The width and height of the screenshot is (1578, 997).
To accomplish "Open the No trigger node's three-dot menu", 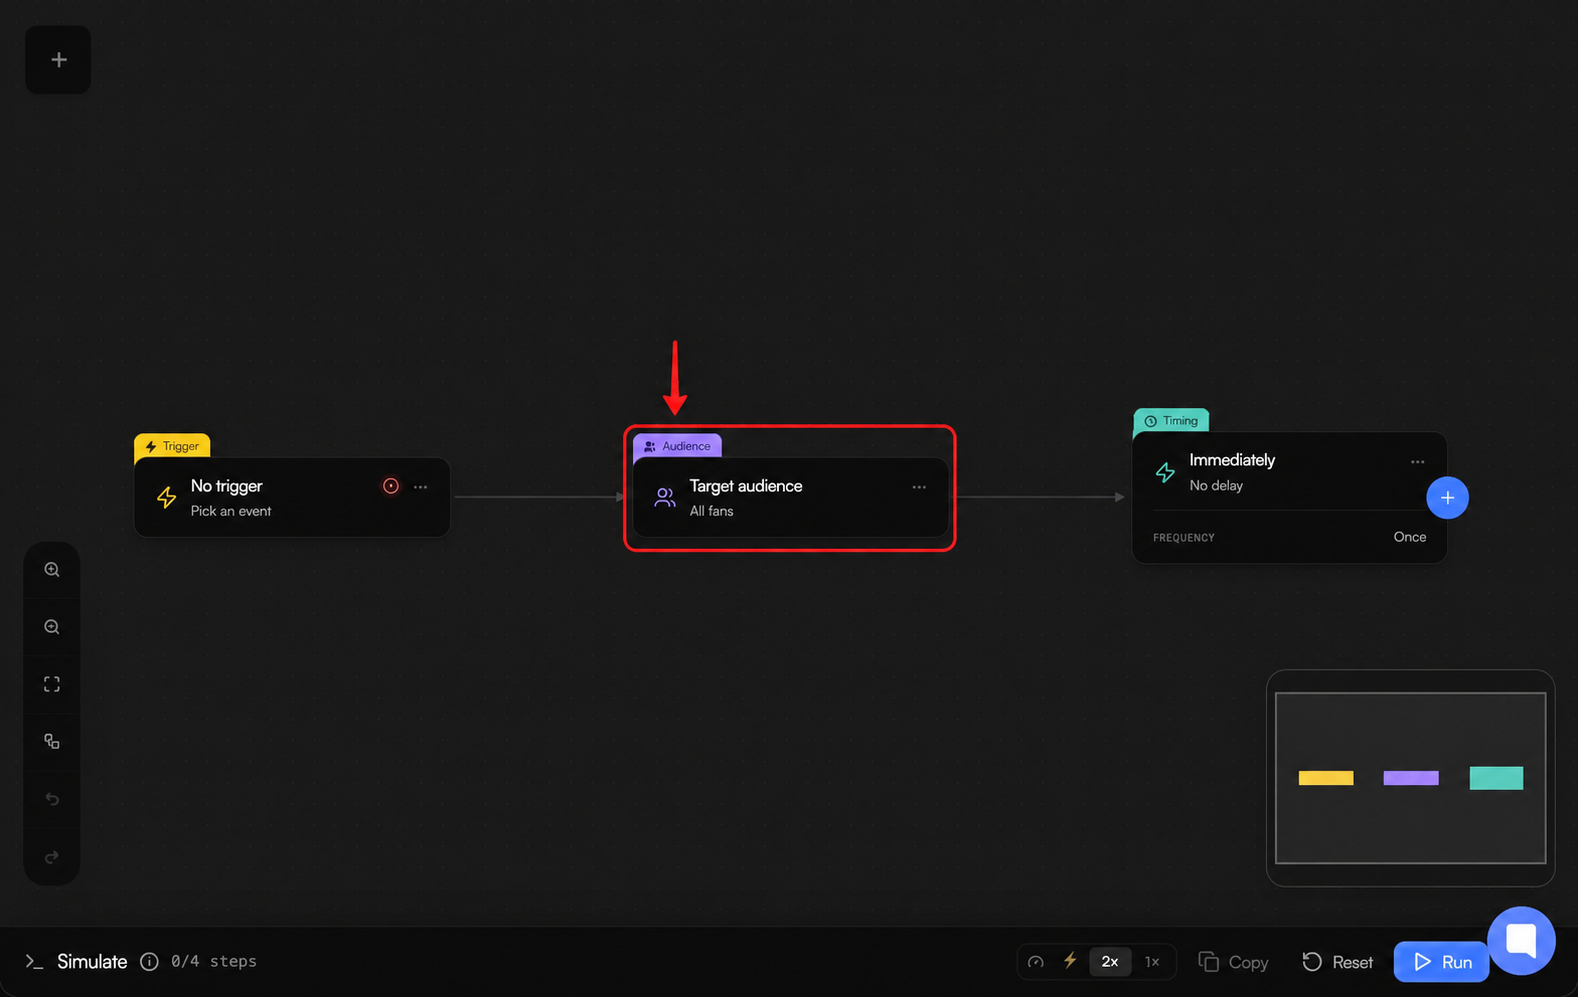I will click(x=421, y=487).
